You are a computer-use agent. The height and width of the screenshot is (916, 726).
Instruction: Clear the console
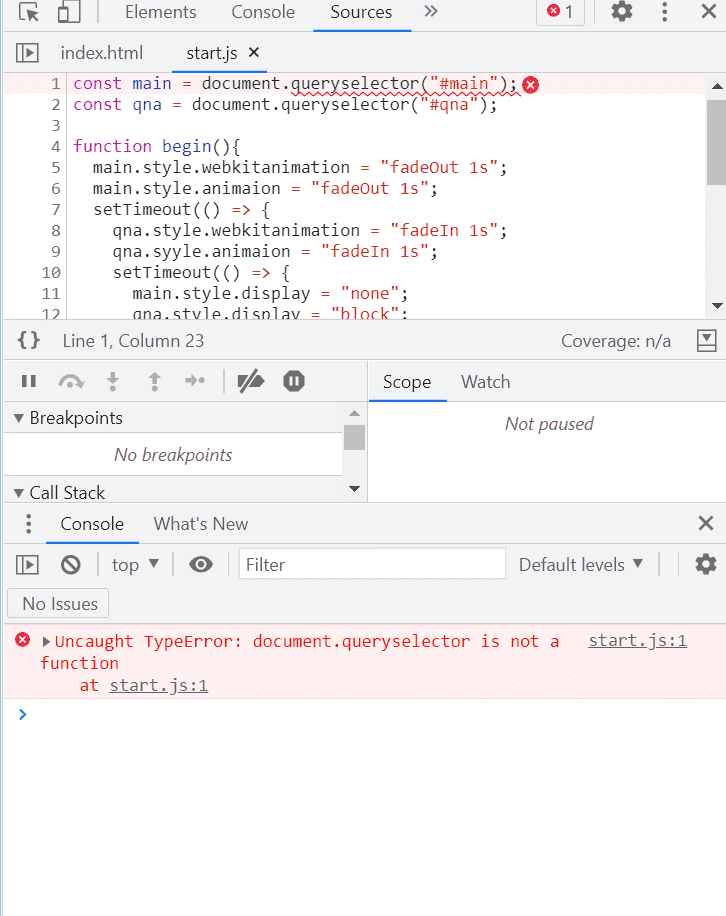(x=71, y=565)
